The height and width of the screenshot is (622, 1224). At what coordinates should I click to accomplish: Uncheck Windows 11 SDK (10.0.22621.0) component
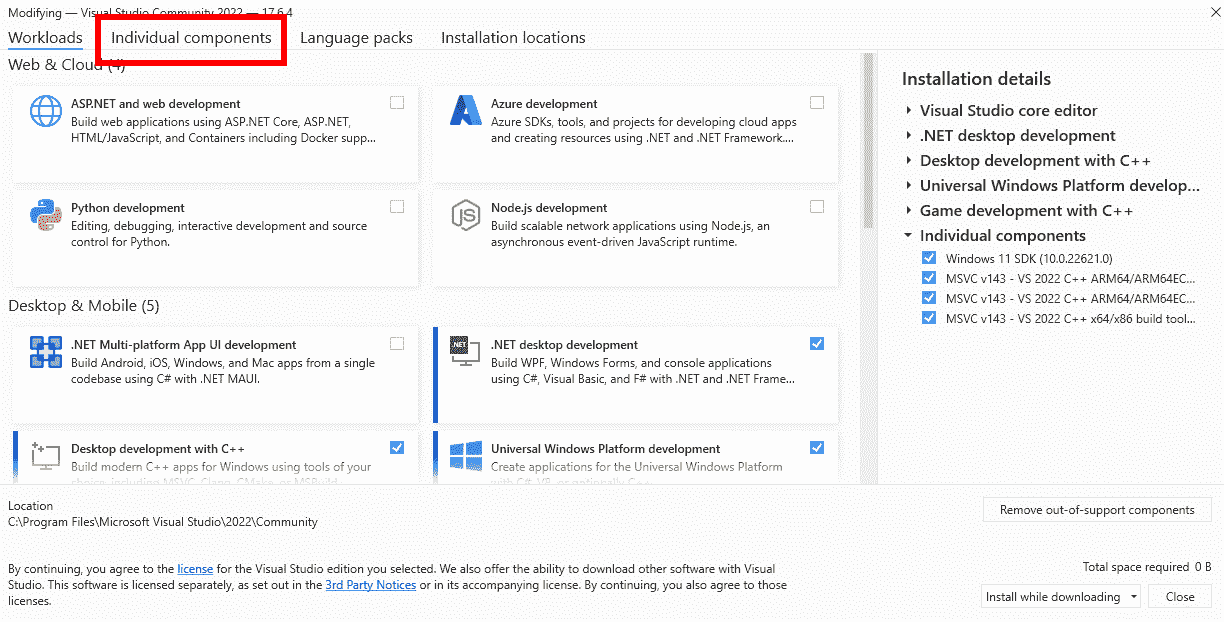coord(929,258)
